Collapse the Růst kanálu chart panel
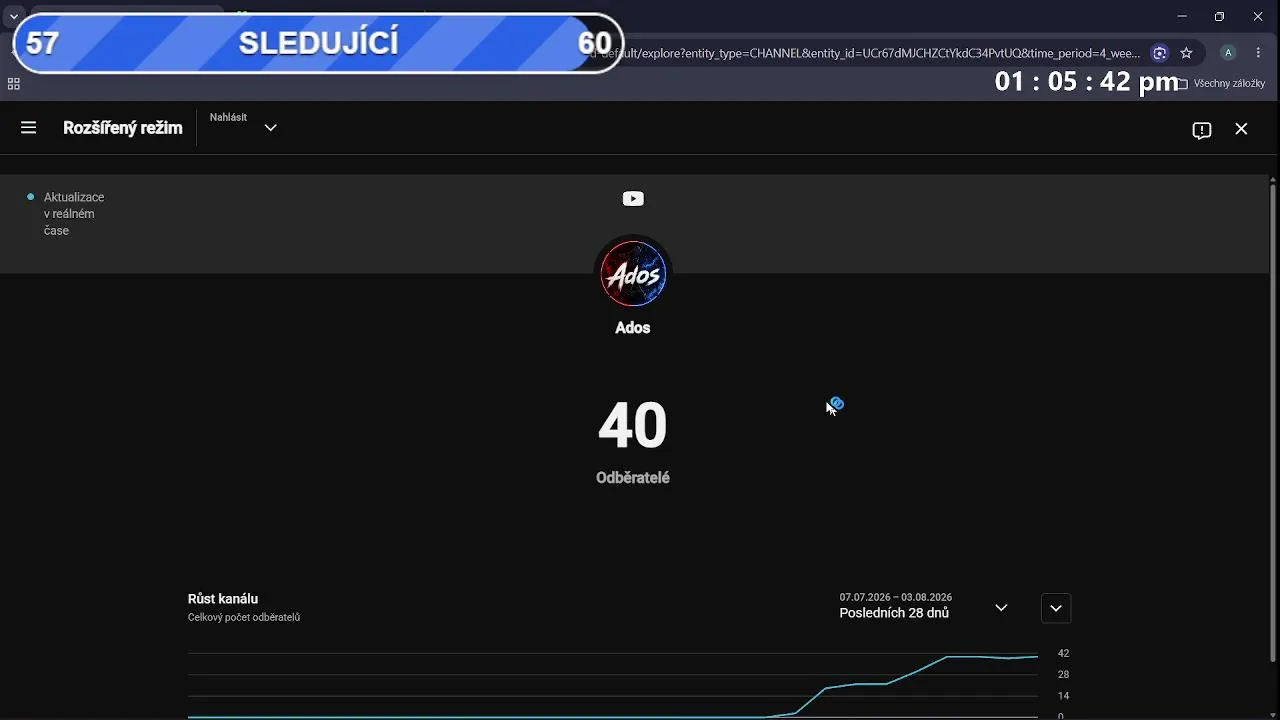Viewport: 1280px width, 720px height. (1056, 608)
